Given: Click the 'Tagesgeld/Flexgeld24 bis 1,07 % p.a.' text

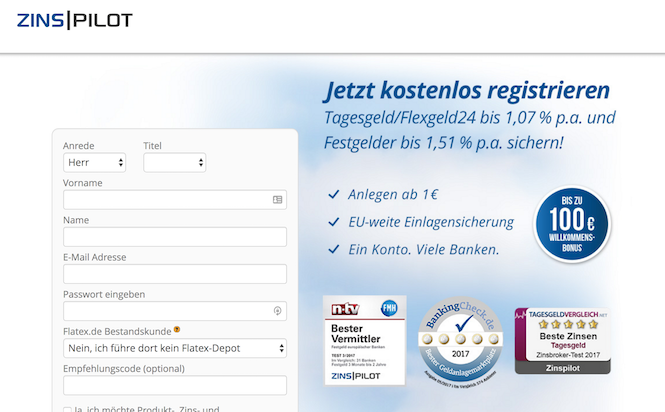Looking at the screenshot, I should pos(453,118).
